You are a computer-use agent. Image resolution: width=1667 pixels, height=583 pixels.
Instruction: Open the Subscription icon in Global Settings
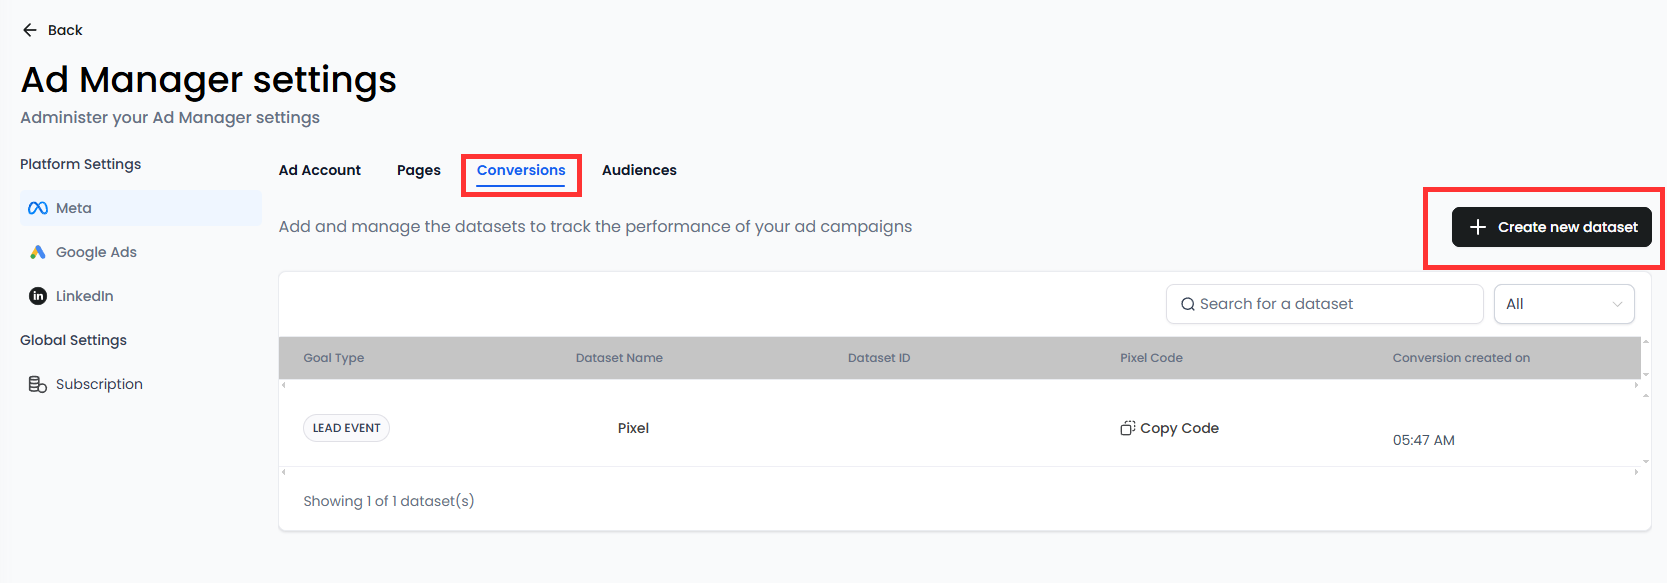38,384
